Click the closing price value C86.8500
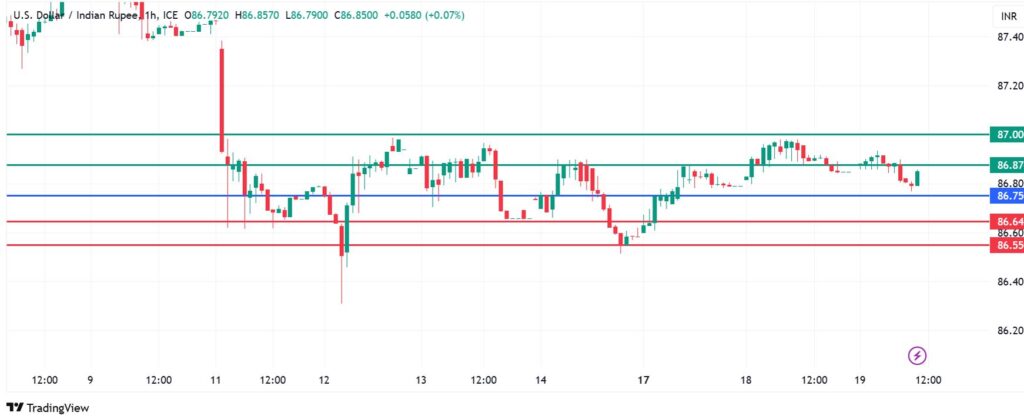 pos(357,17)
